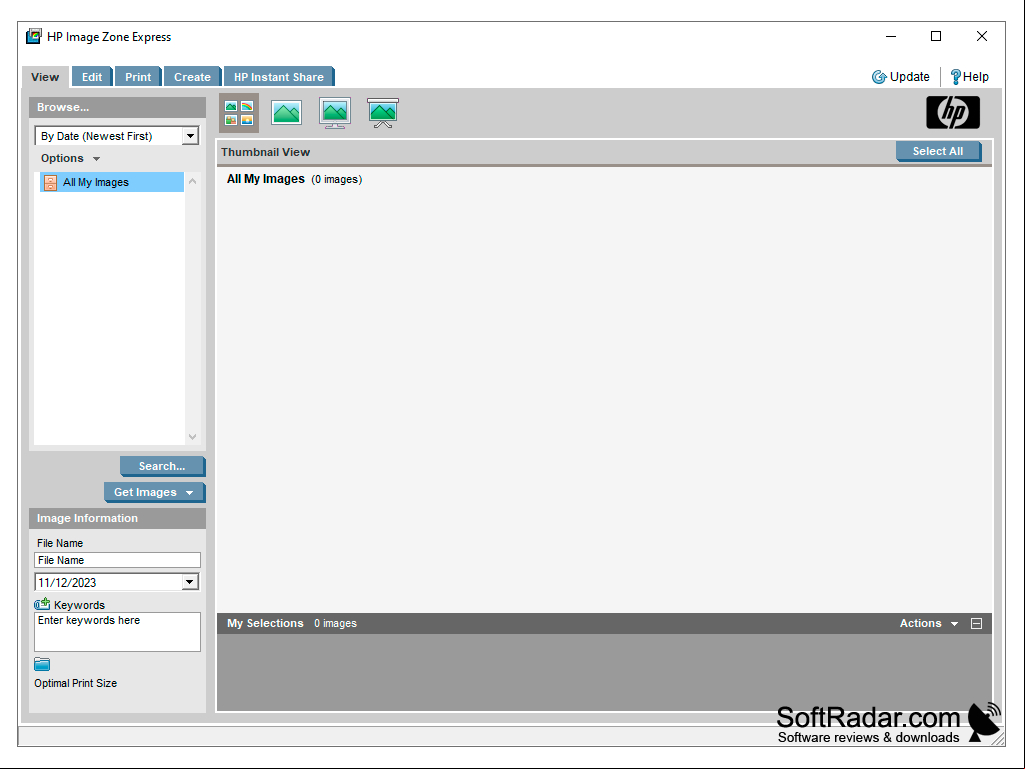This screenshot has height=769, width=1025.
Task: Open the full screen monitor view icon
Action: 335,112
